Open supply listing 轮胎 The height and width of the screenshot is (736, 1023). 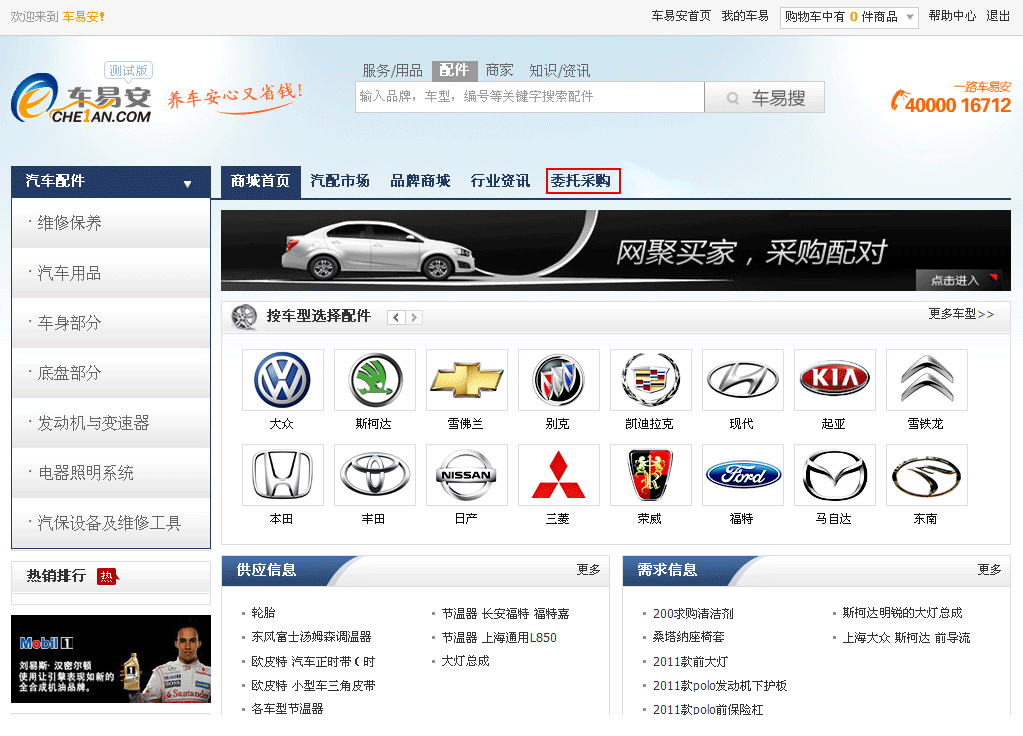click(x=264, y=613)
